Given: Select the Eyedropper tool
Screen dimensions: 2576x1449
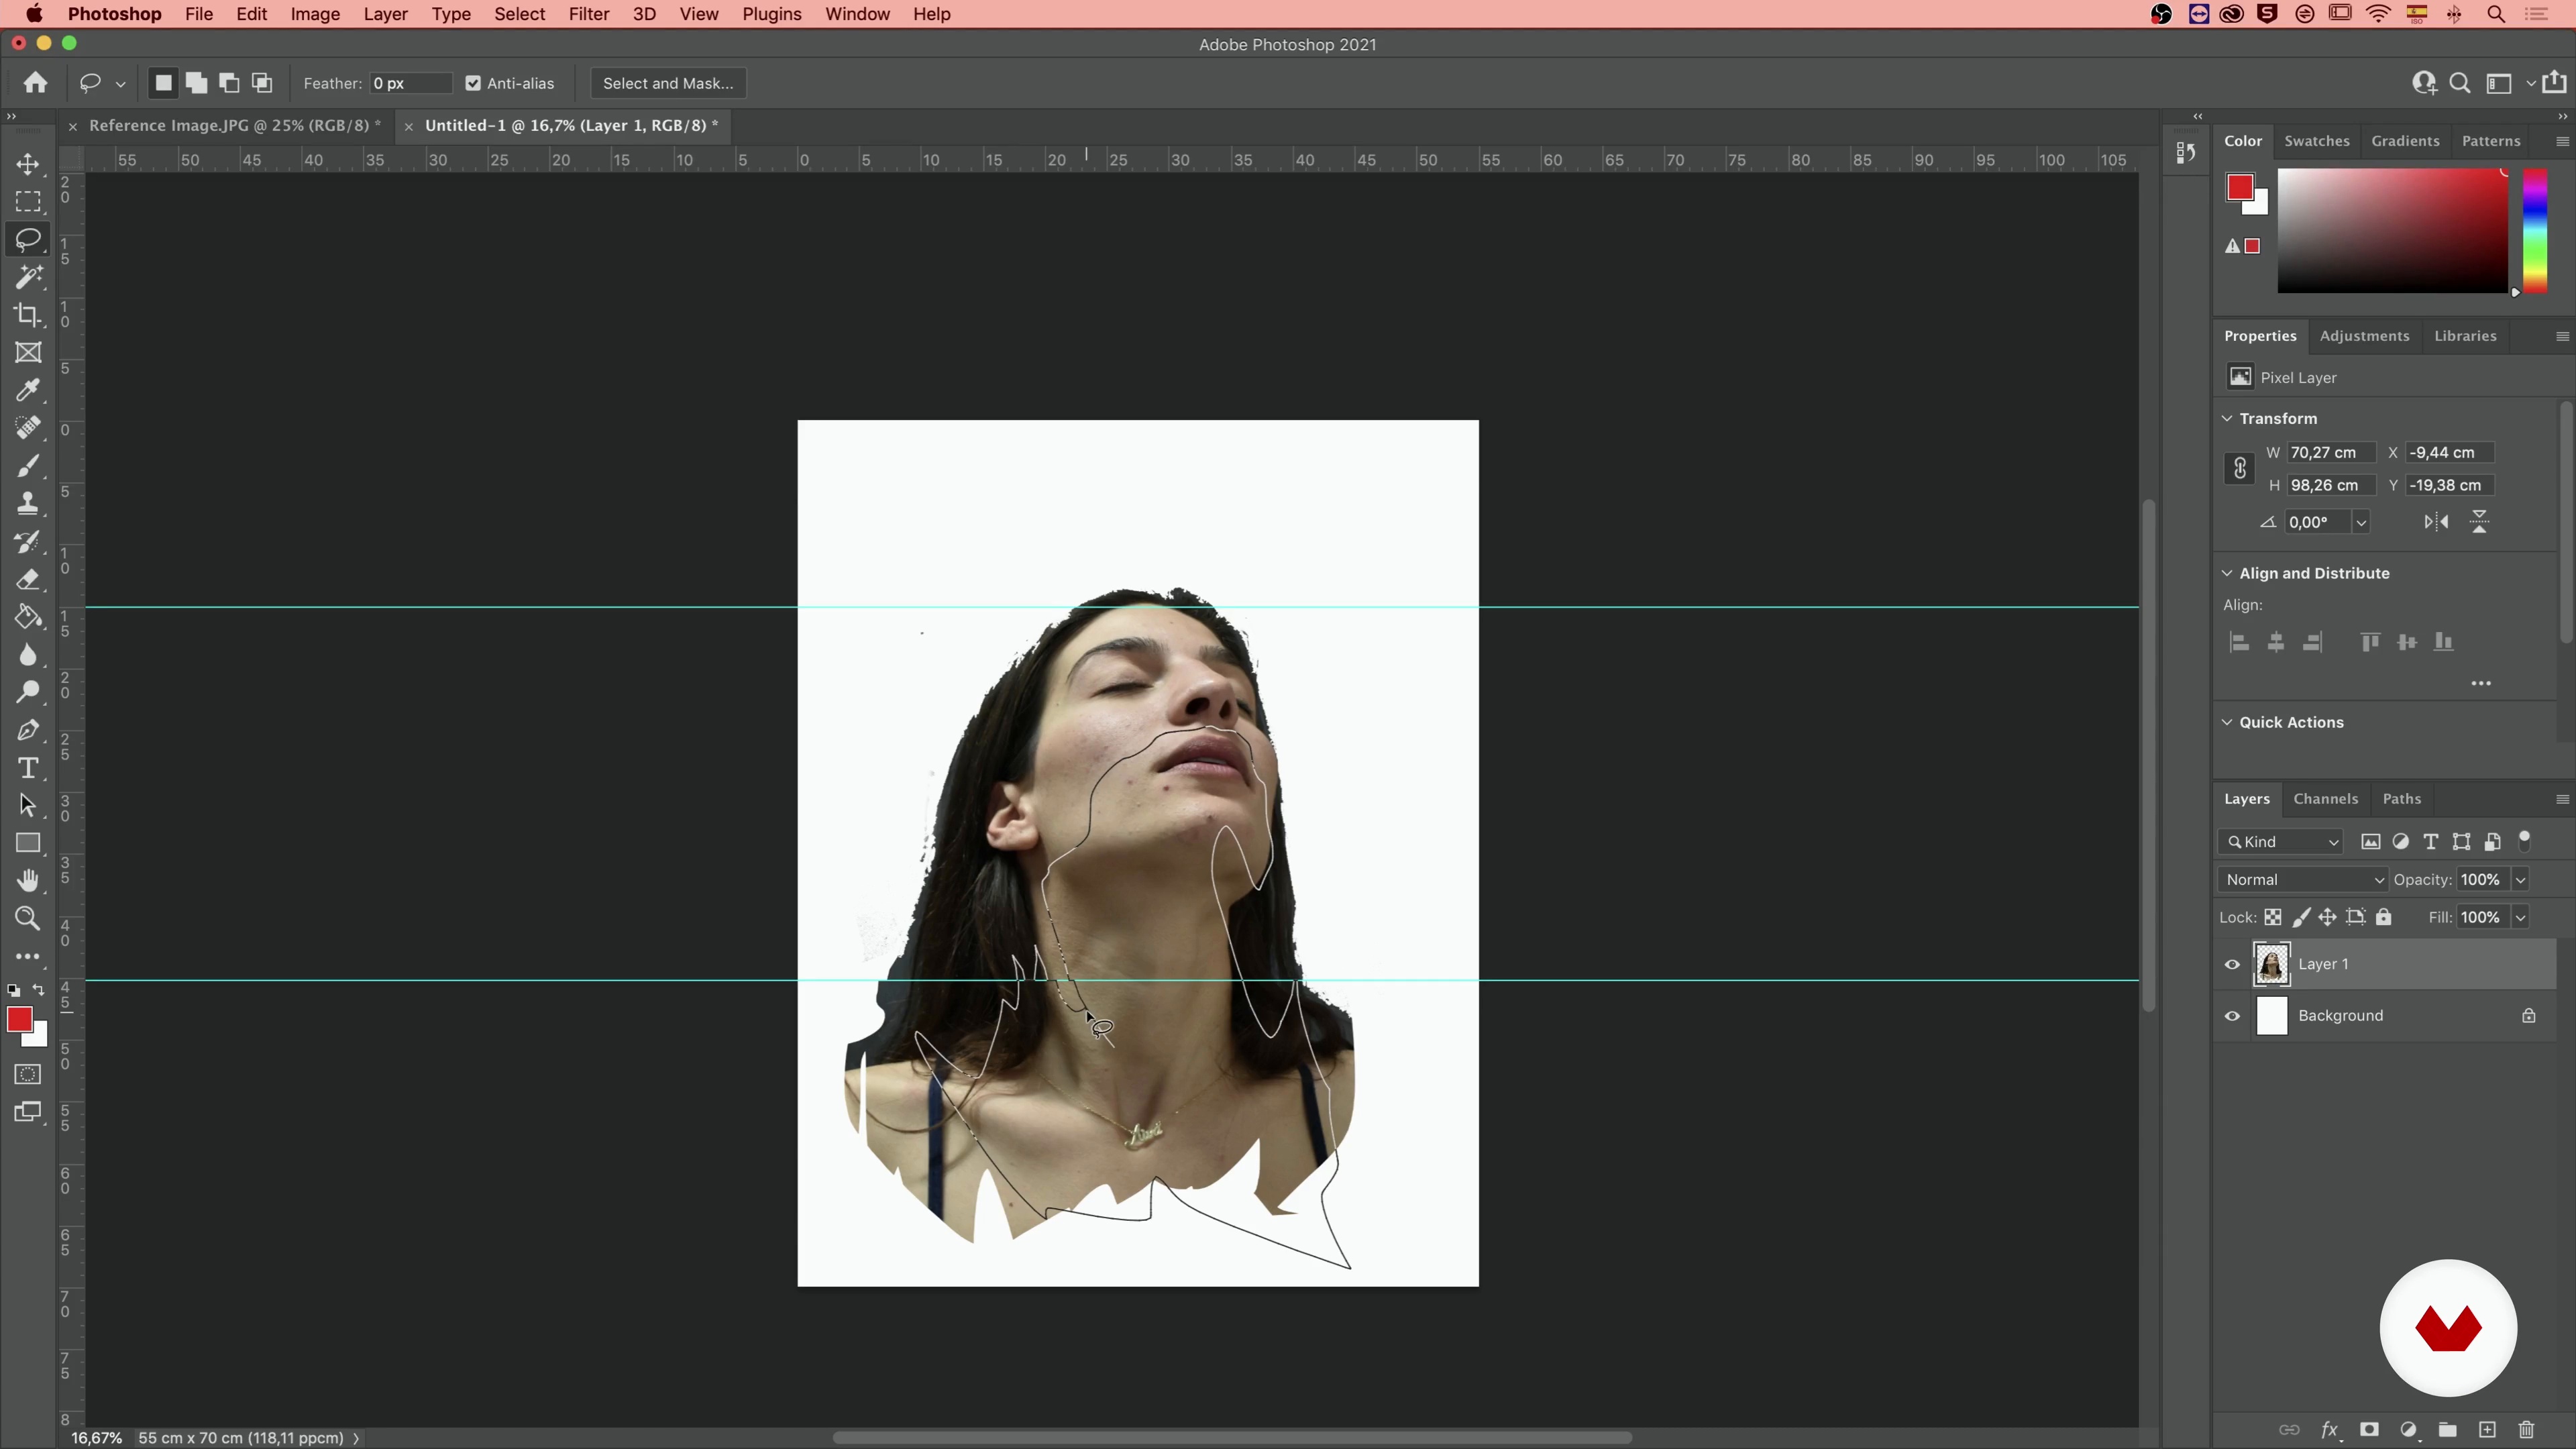Looking at the screenshot, I should 28,391.
